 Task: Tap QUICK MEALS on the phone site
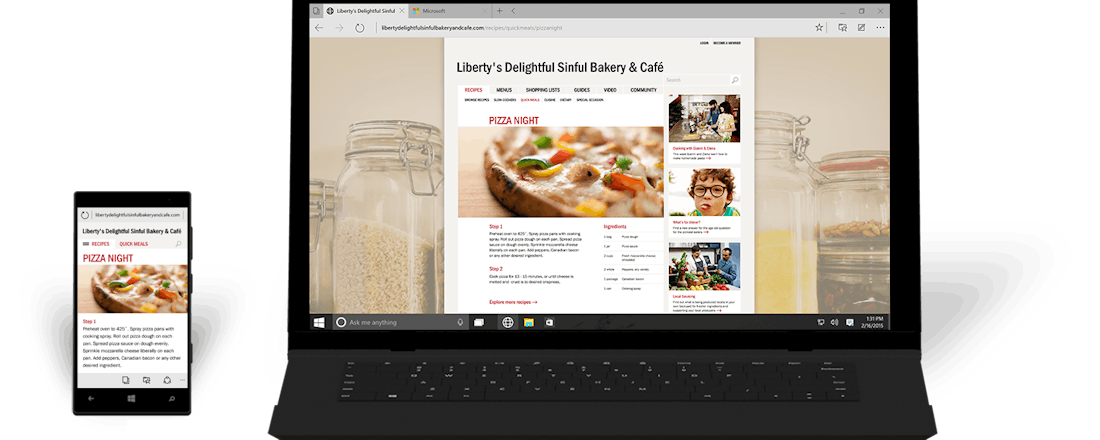tap(133, 244)
